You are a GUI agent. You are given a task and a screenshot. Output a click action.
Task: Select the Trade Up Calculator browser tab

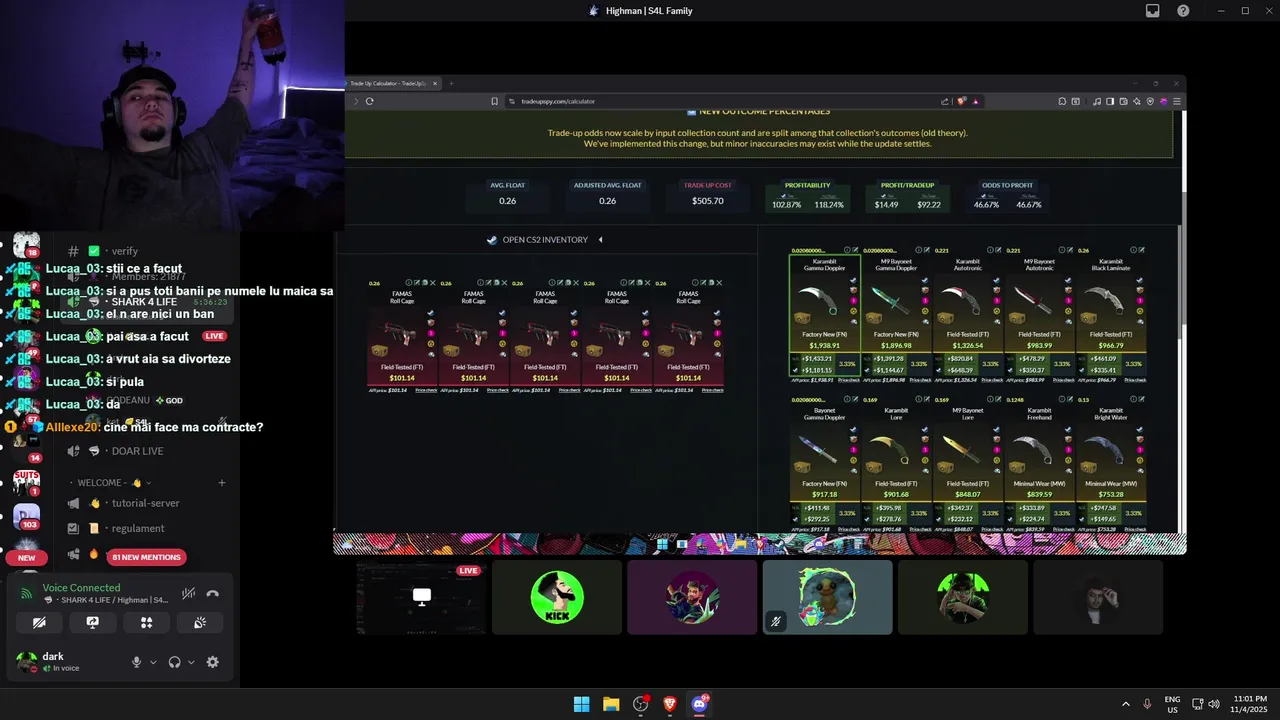coord(392,83)
